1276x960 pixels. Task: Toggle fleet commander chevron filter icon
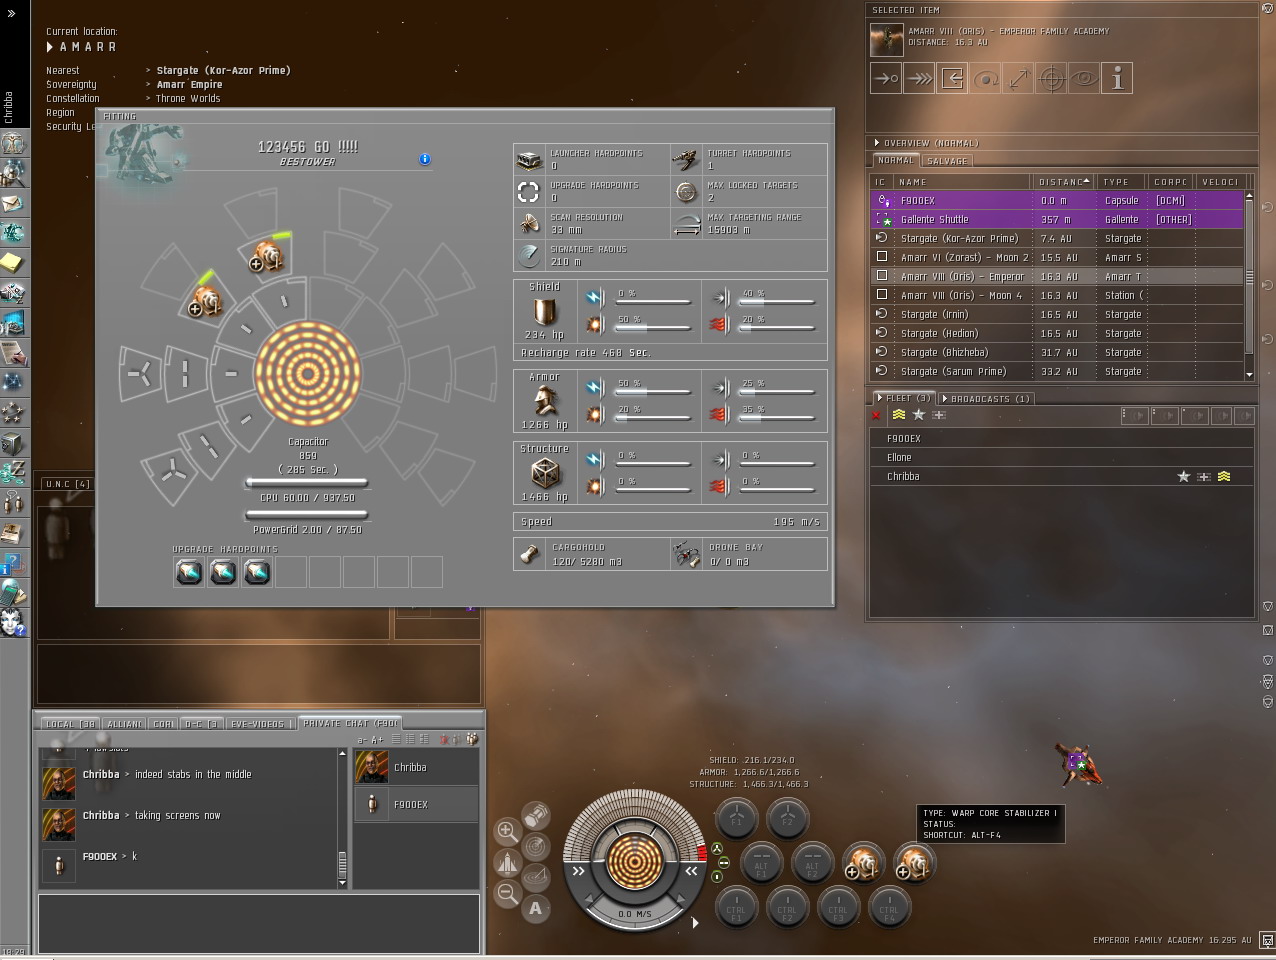point(898,415)
